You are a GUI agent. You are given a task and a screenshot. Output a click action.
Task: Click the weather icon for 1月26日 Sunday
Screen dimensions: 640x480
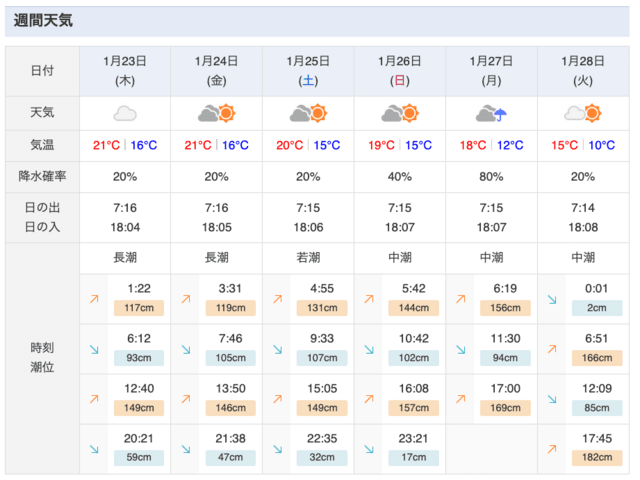(x=400, y=113)
